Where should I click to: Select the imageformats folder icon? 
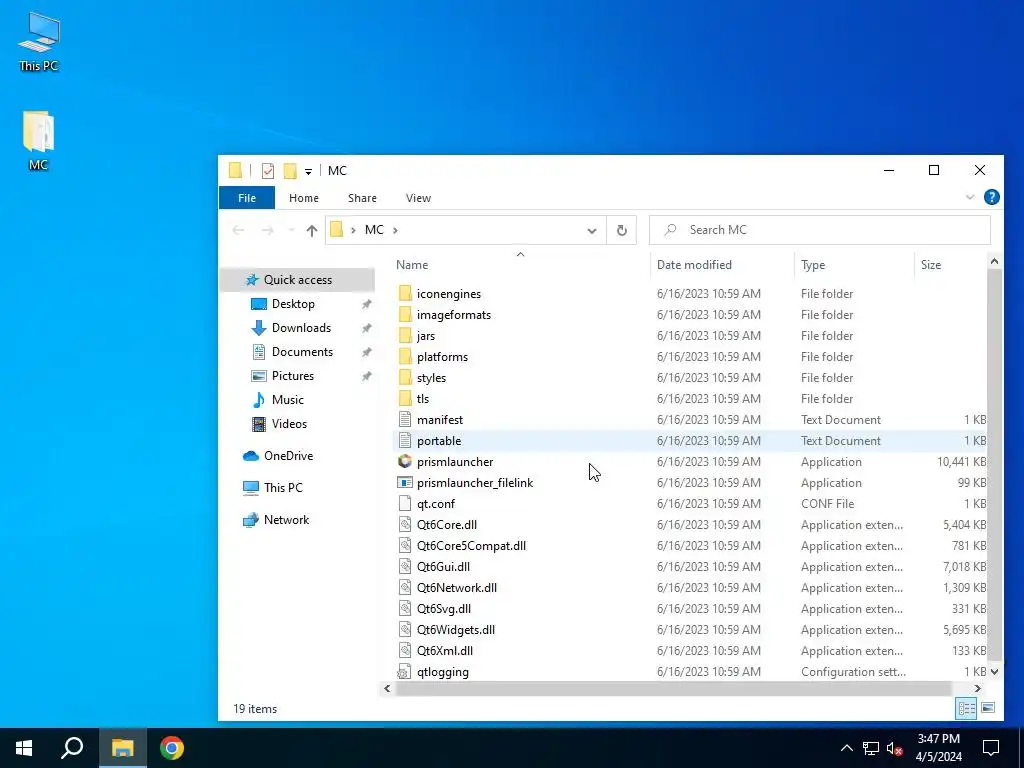405,314
